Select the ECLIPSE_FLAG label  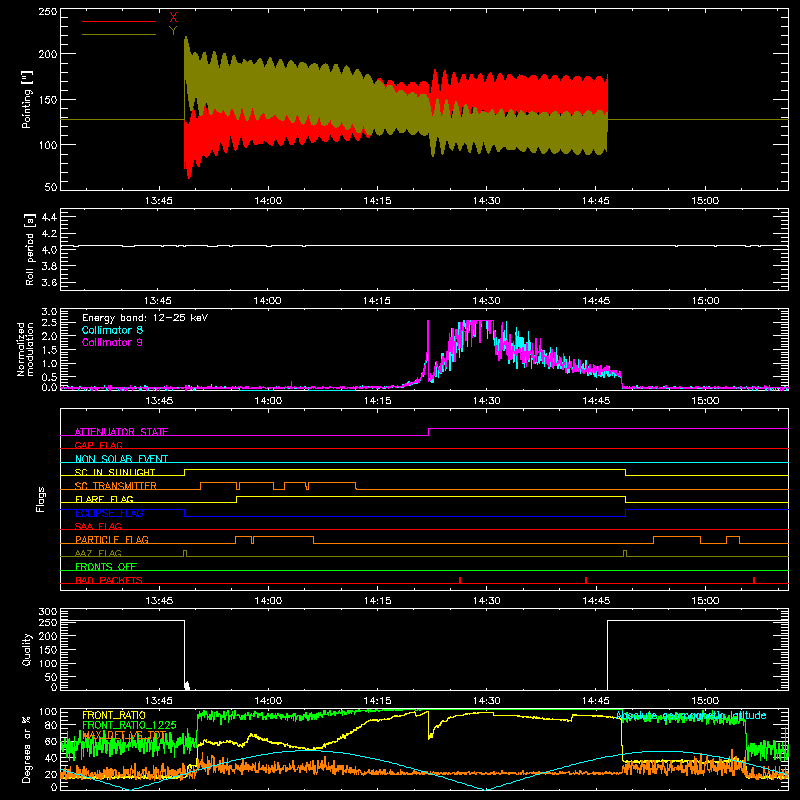click(x=109, y=513)
